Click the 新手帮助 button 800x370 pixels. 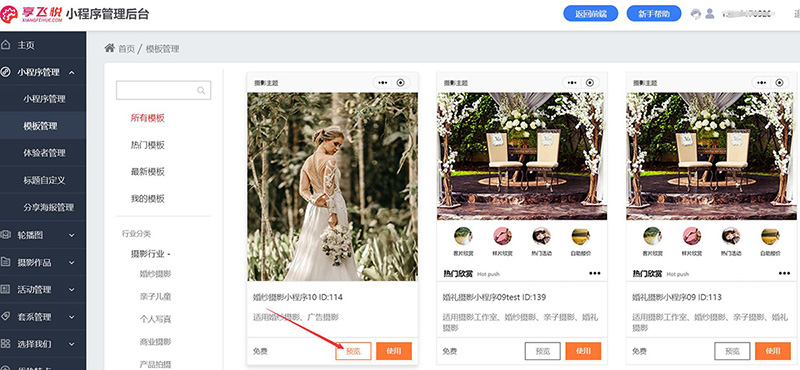pos(654,14)
